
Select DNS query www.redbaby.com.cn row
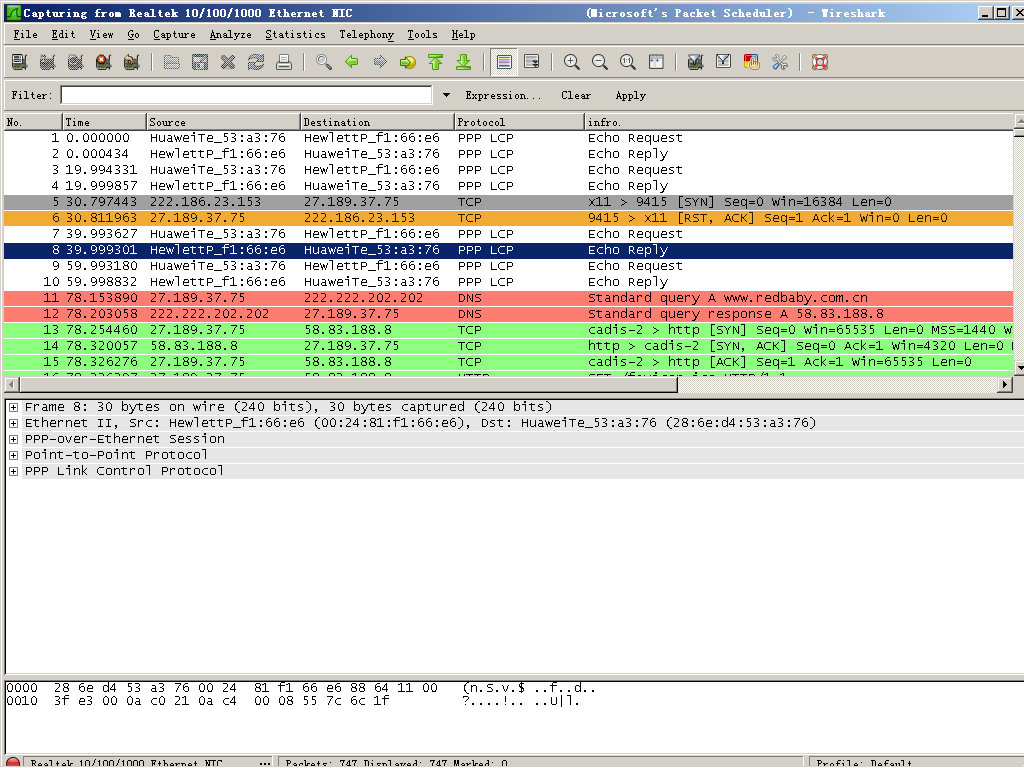pos(509,298)
